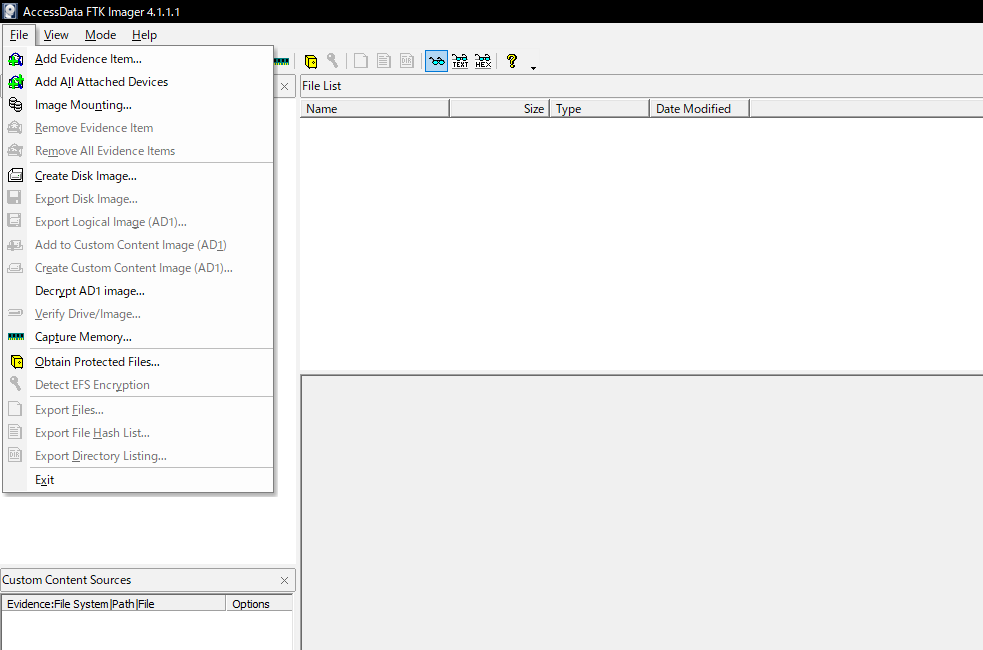Click the File List panel title
The image size is (983, 650).
(322, 86)
